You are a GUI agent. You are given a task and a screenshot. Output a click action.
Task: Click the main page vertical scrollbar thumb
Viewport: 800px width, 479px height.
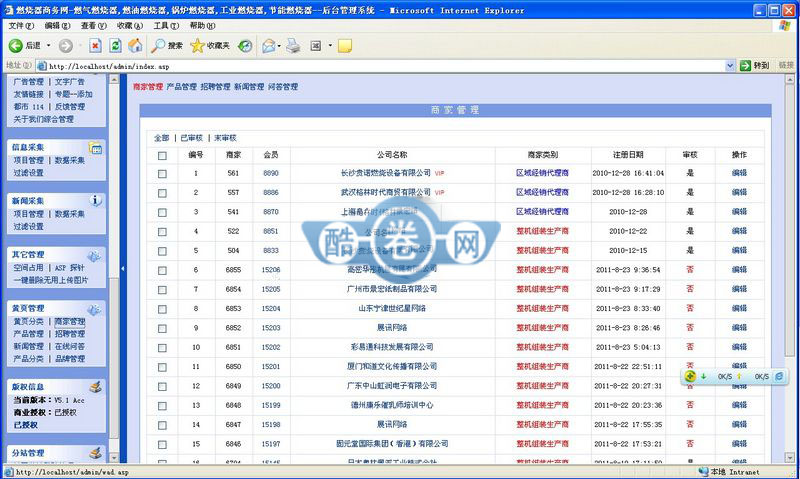790,221
